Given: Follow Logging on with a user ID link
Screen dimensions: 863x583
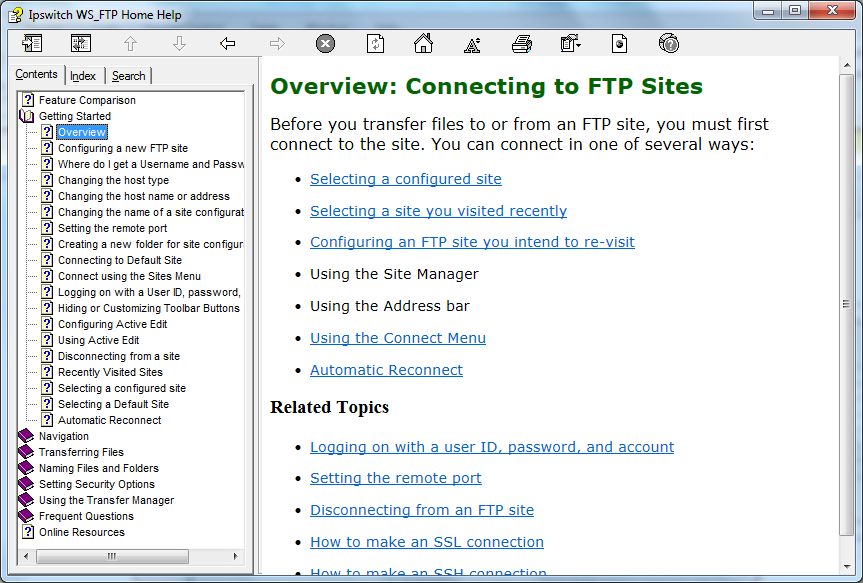Looking at the screenshot, I should point(491,447).
